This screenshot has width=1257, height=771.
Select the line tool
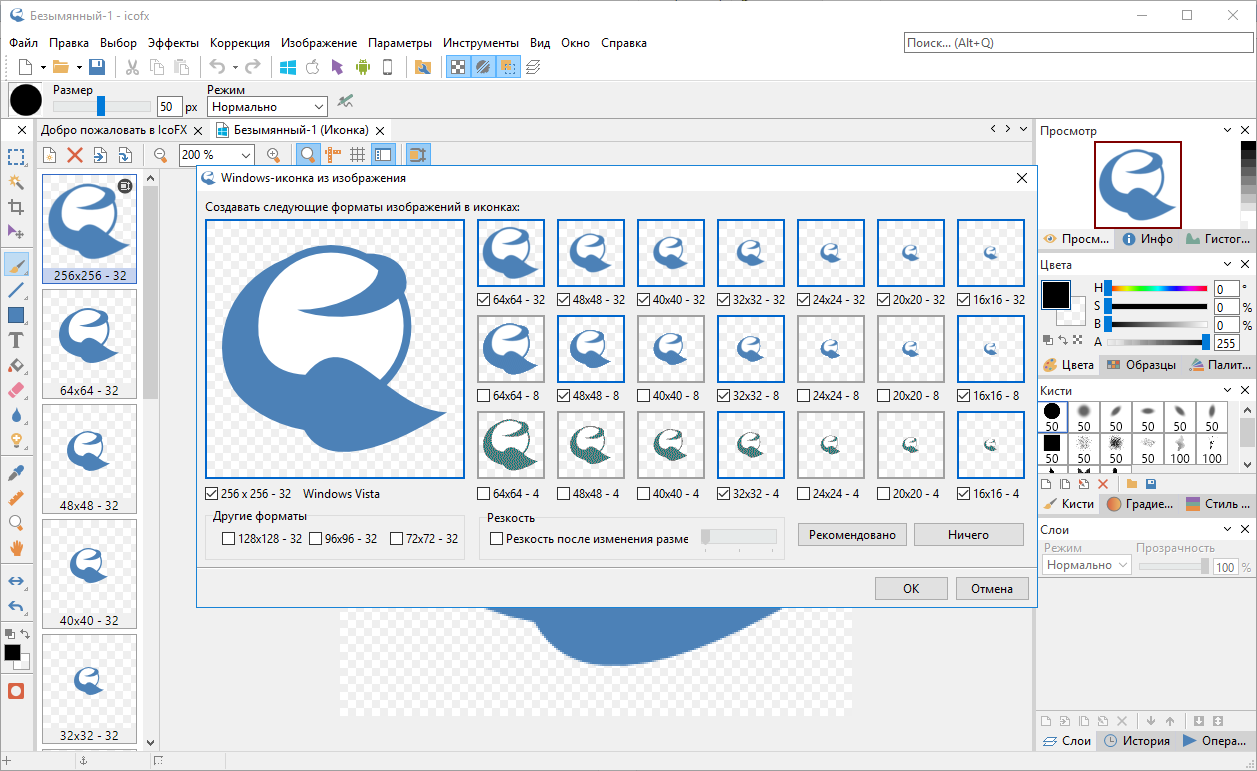[16, 291]
